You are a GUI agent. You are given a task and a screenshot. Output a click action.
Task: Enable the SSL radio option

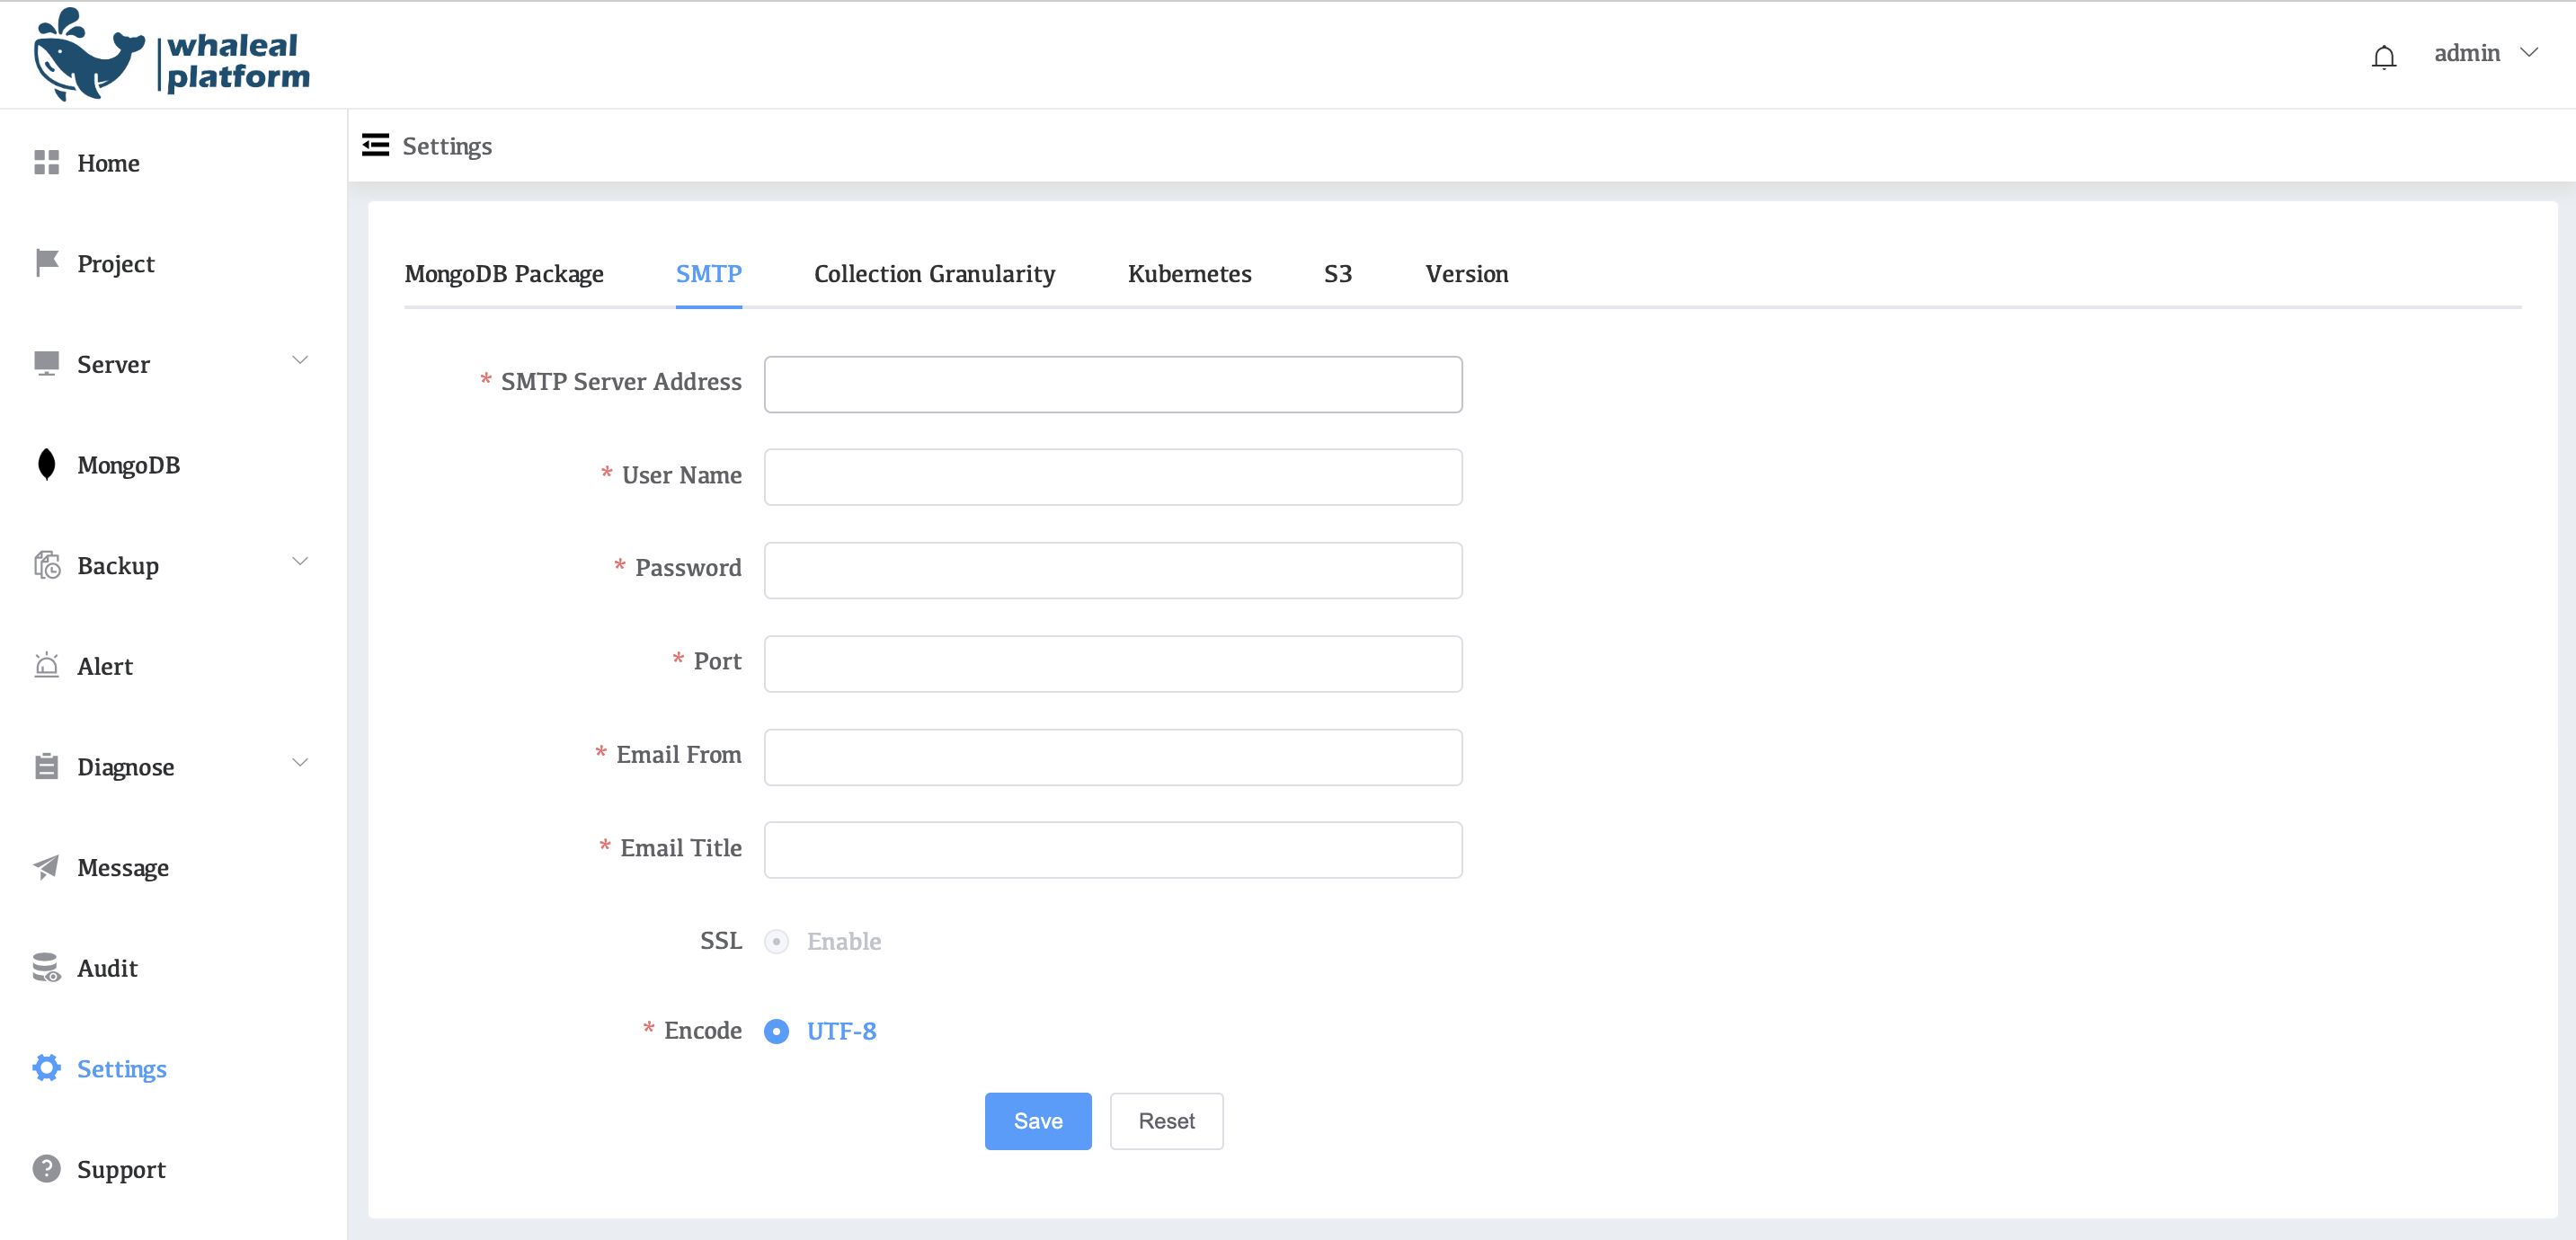tap(777, 942)
